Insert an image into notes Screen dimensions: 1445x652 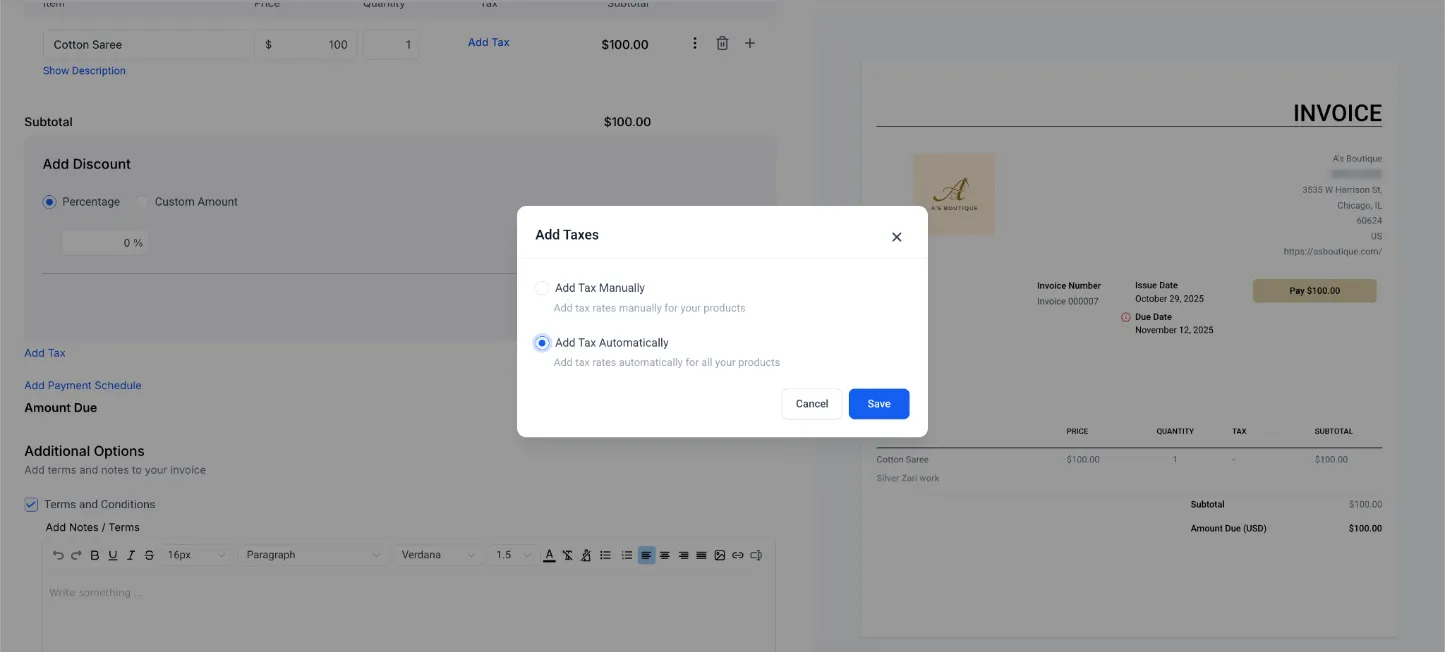coord(719,555)
